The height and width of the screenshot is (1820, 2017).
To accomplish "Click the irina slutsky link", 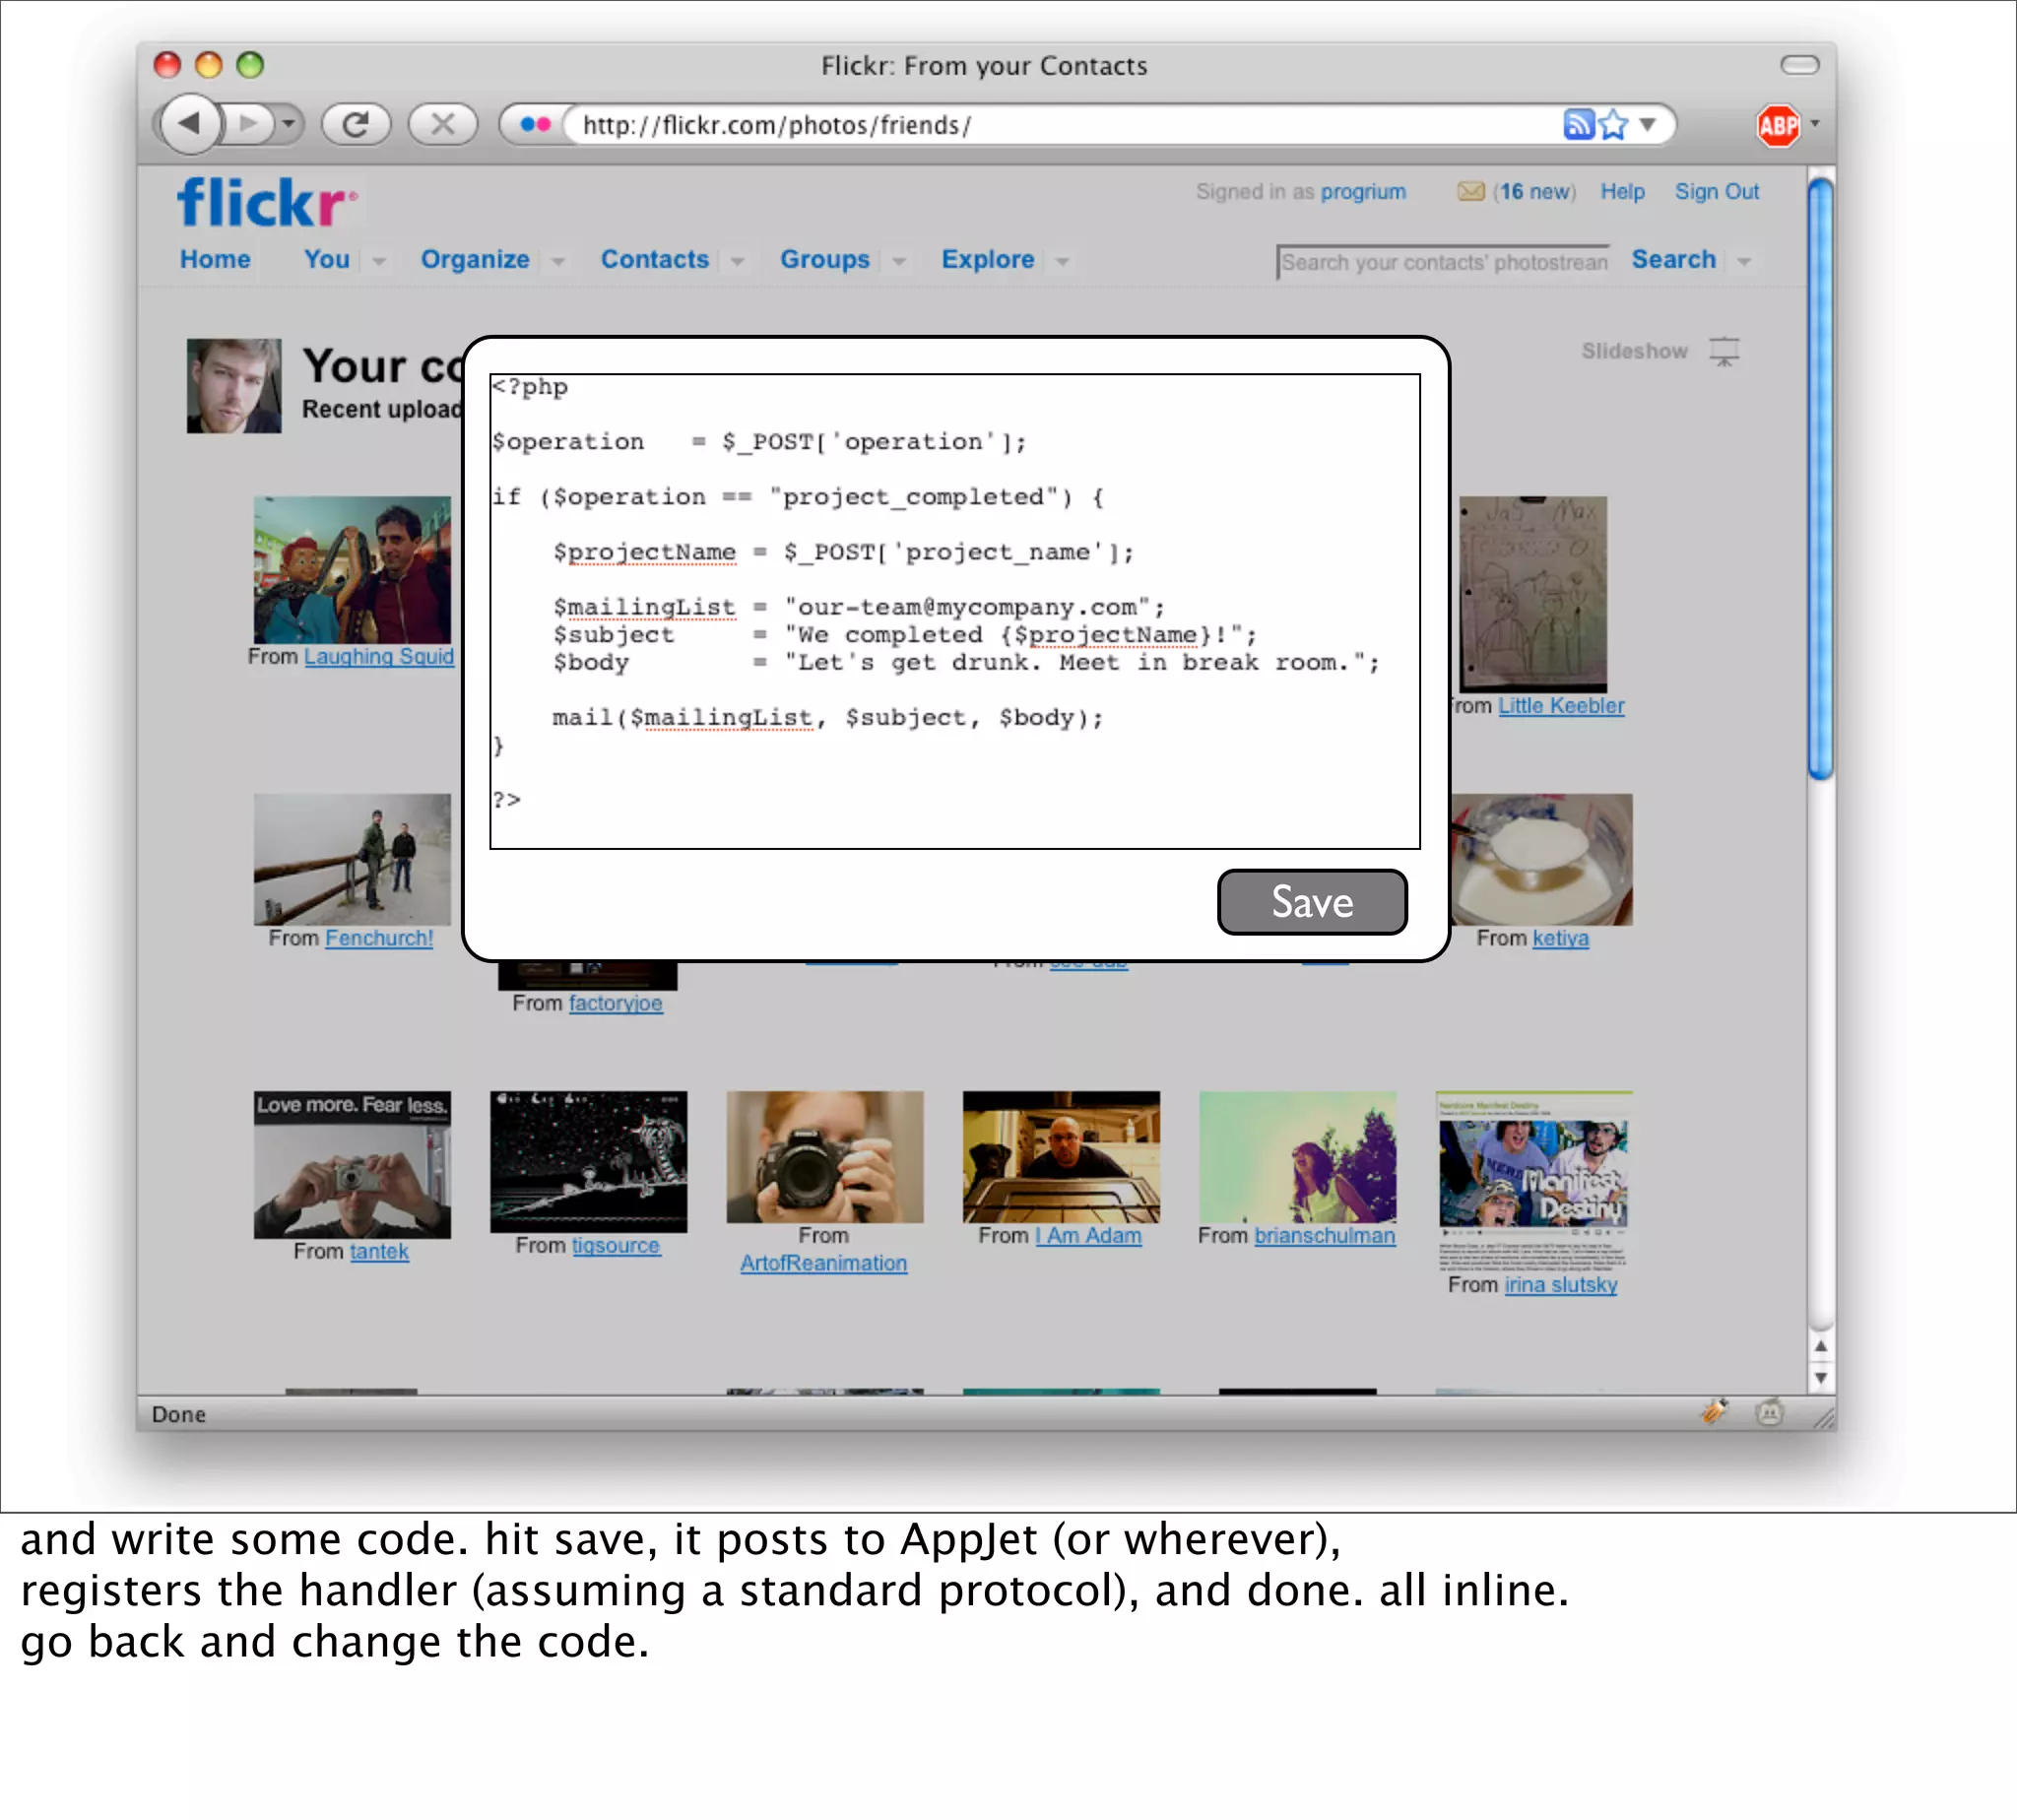I will [1560, 1284].
